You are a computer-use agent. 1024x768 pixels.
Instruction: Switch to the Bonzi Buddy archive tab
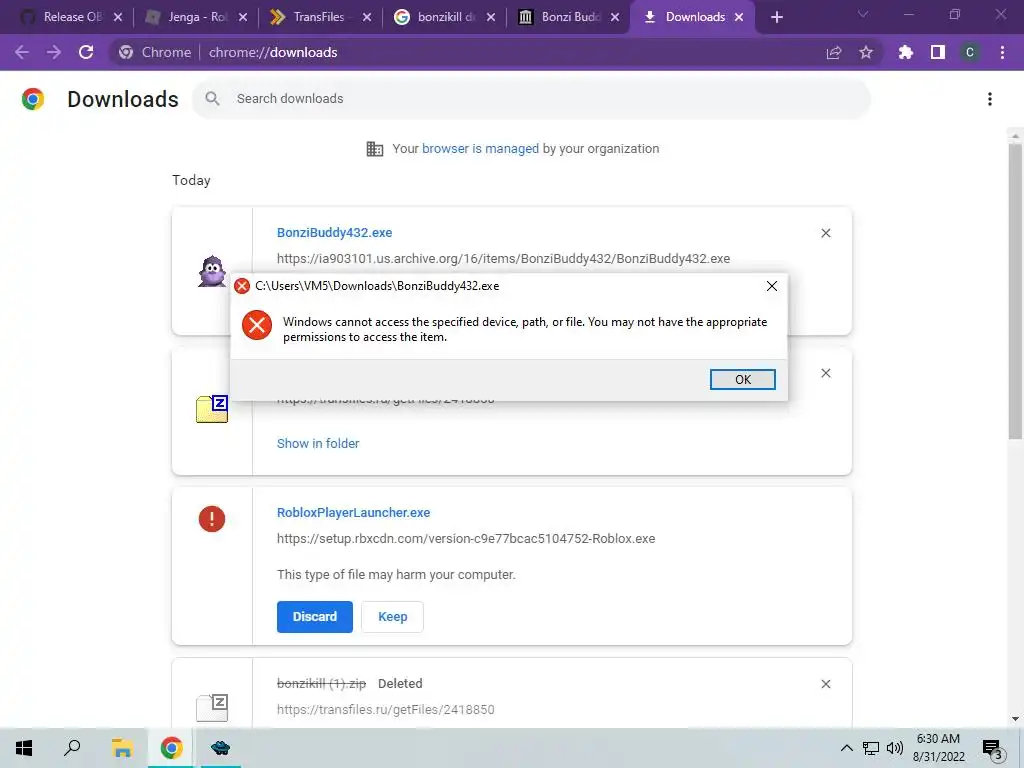click(x=568, y=17)
